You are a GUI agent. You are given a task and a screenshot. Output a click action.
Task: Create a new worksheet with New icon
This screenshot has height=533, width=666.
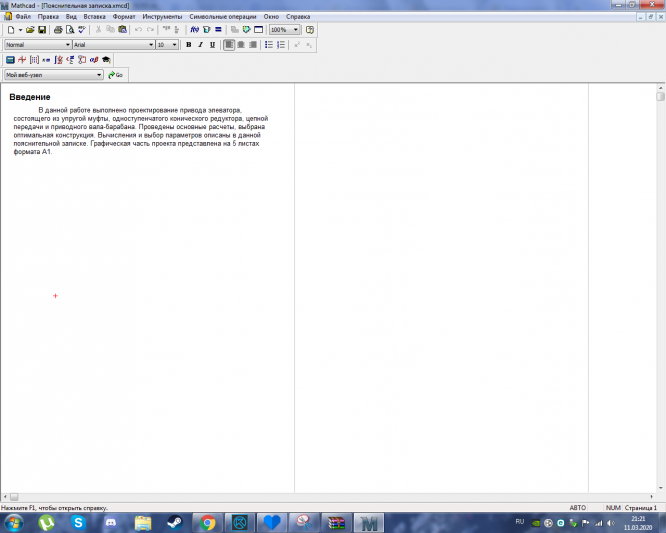click(11, 30)
